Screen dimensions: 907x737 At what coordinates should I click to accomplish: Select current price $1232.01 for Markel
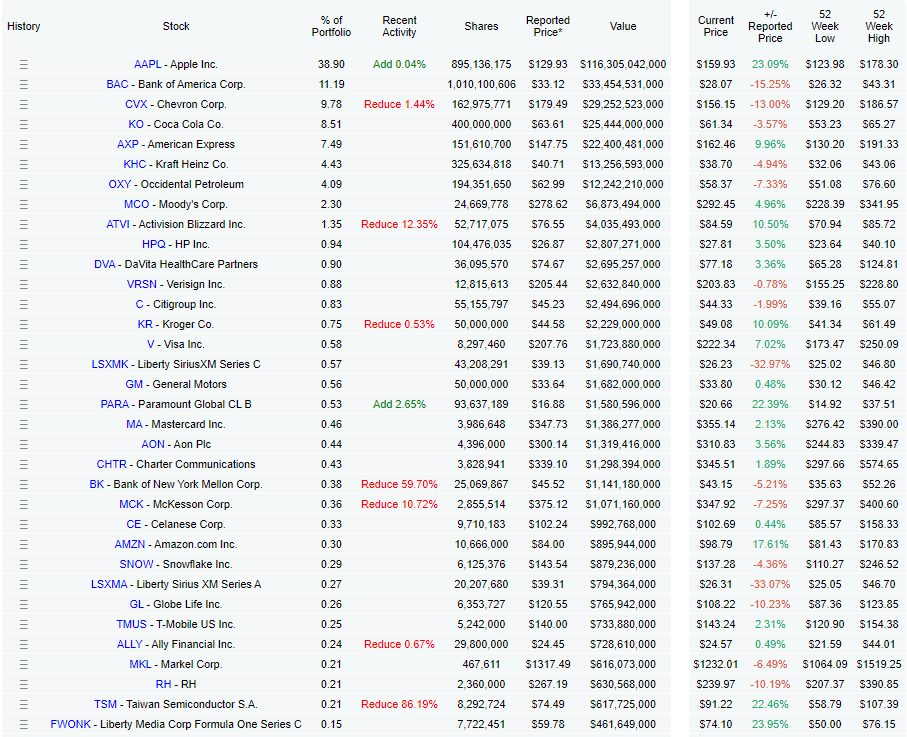[716, 664]
